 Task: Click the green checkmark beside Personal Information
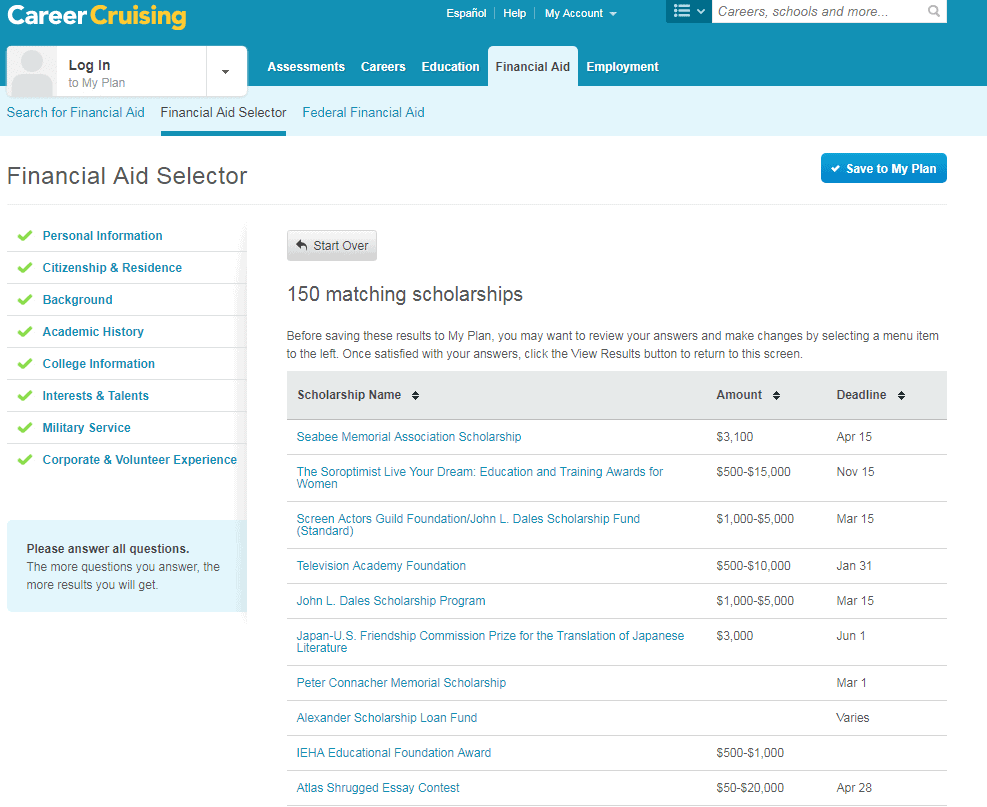pyautogui.click(x=25, y=236)
